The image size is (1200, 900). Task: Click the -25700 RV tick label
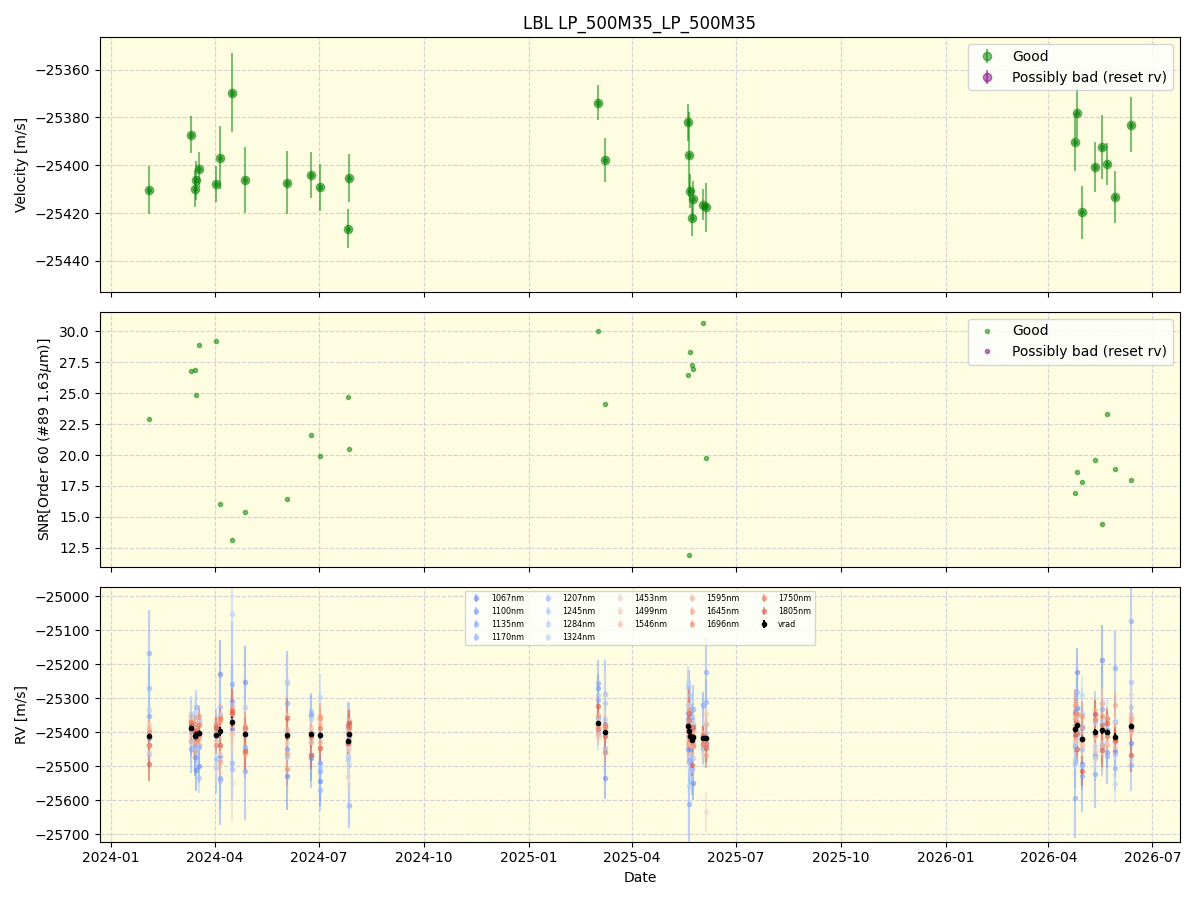[64, 835]
